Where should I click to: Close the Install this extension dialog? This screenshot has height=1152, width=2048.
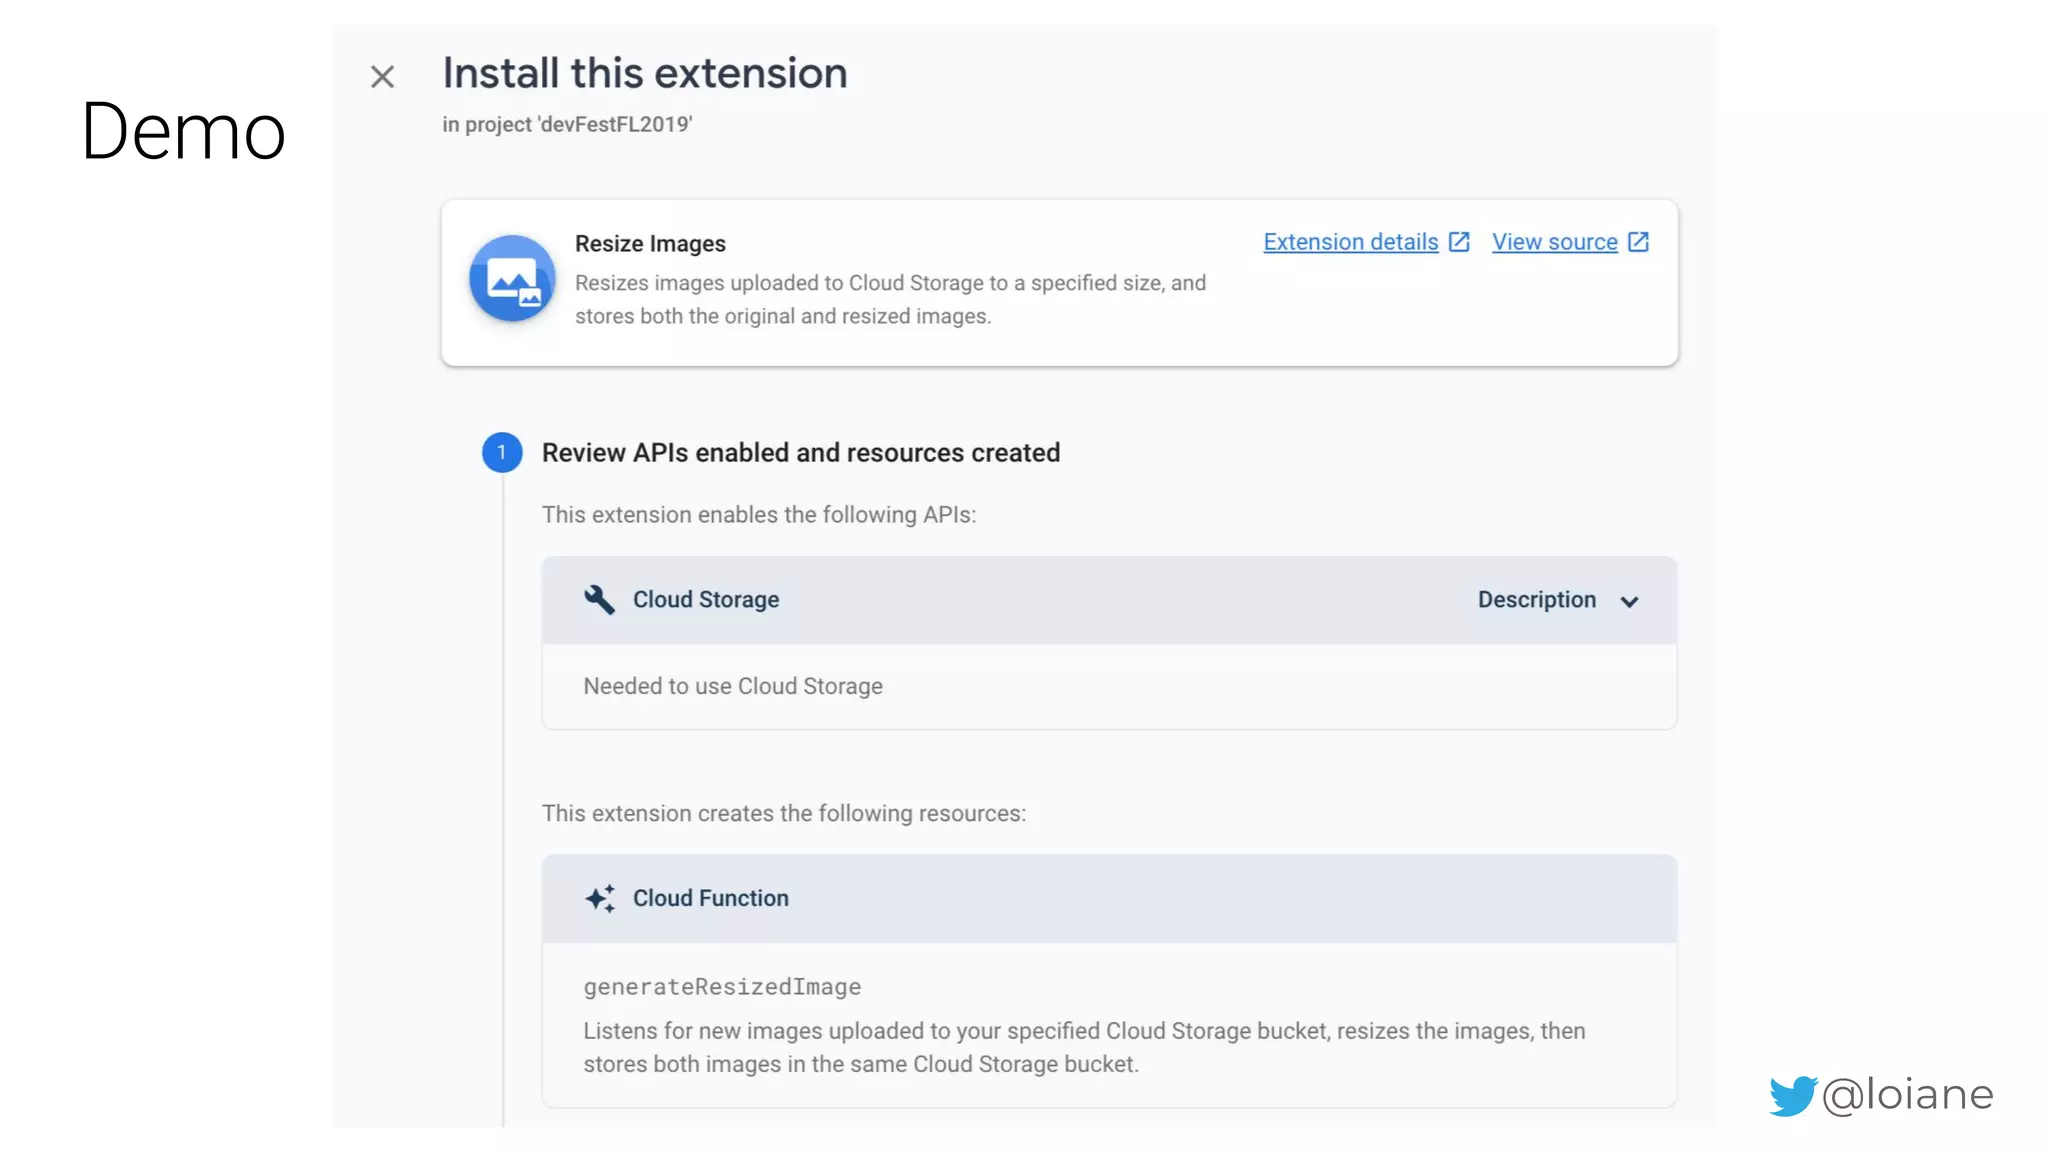click(382, 77)
